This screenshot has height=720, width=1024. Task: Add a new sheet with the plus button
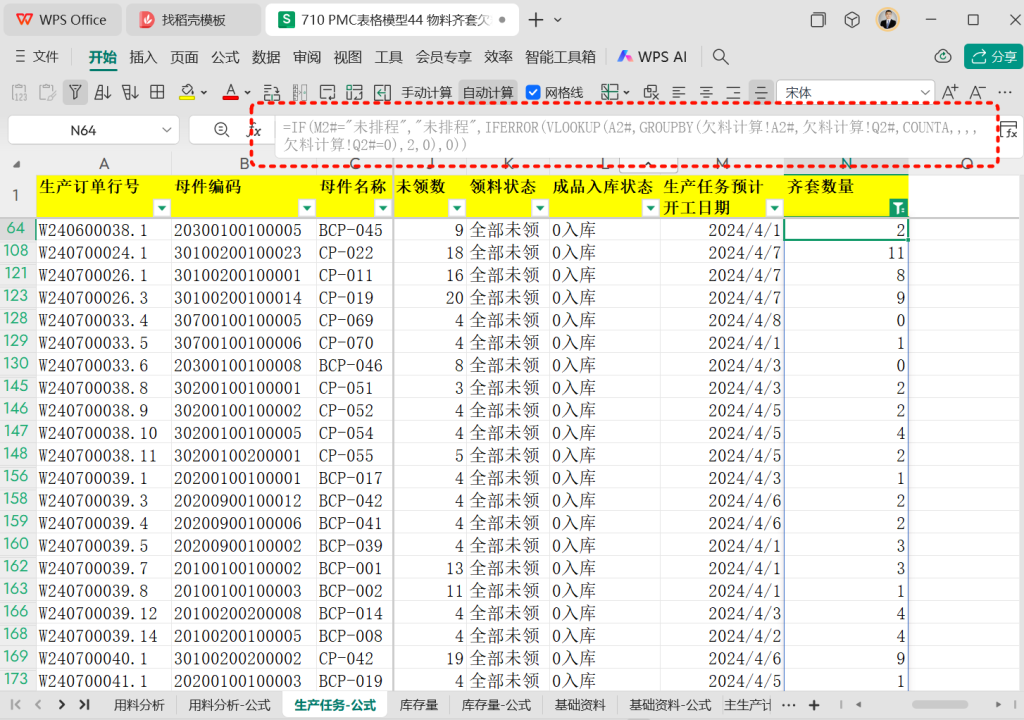(x=814, y=705)
